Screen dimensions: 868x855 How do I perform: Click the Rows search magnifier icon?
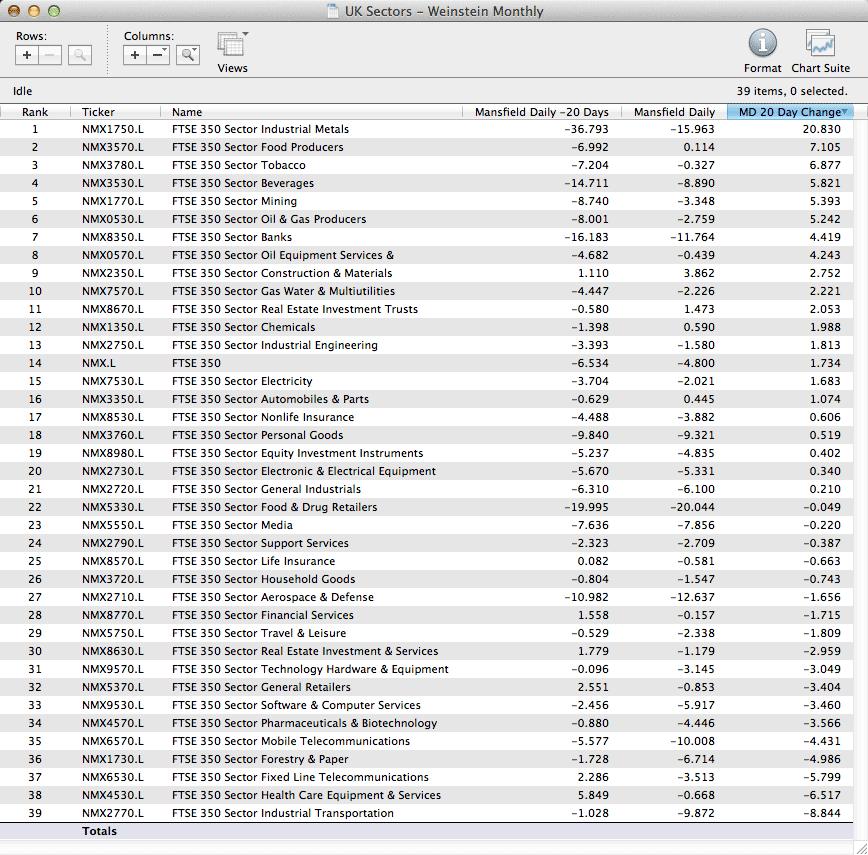click(x=80, y=56)
